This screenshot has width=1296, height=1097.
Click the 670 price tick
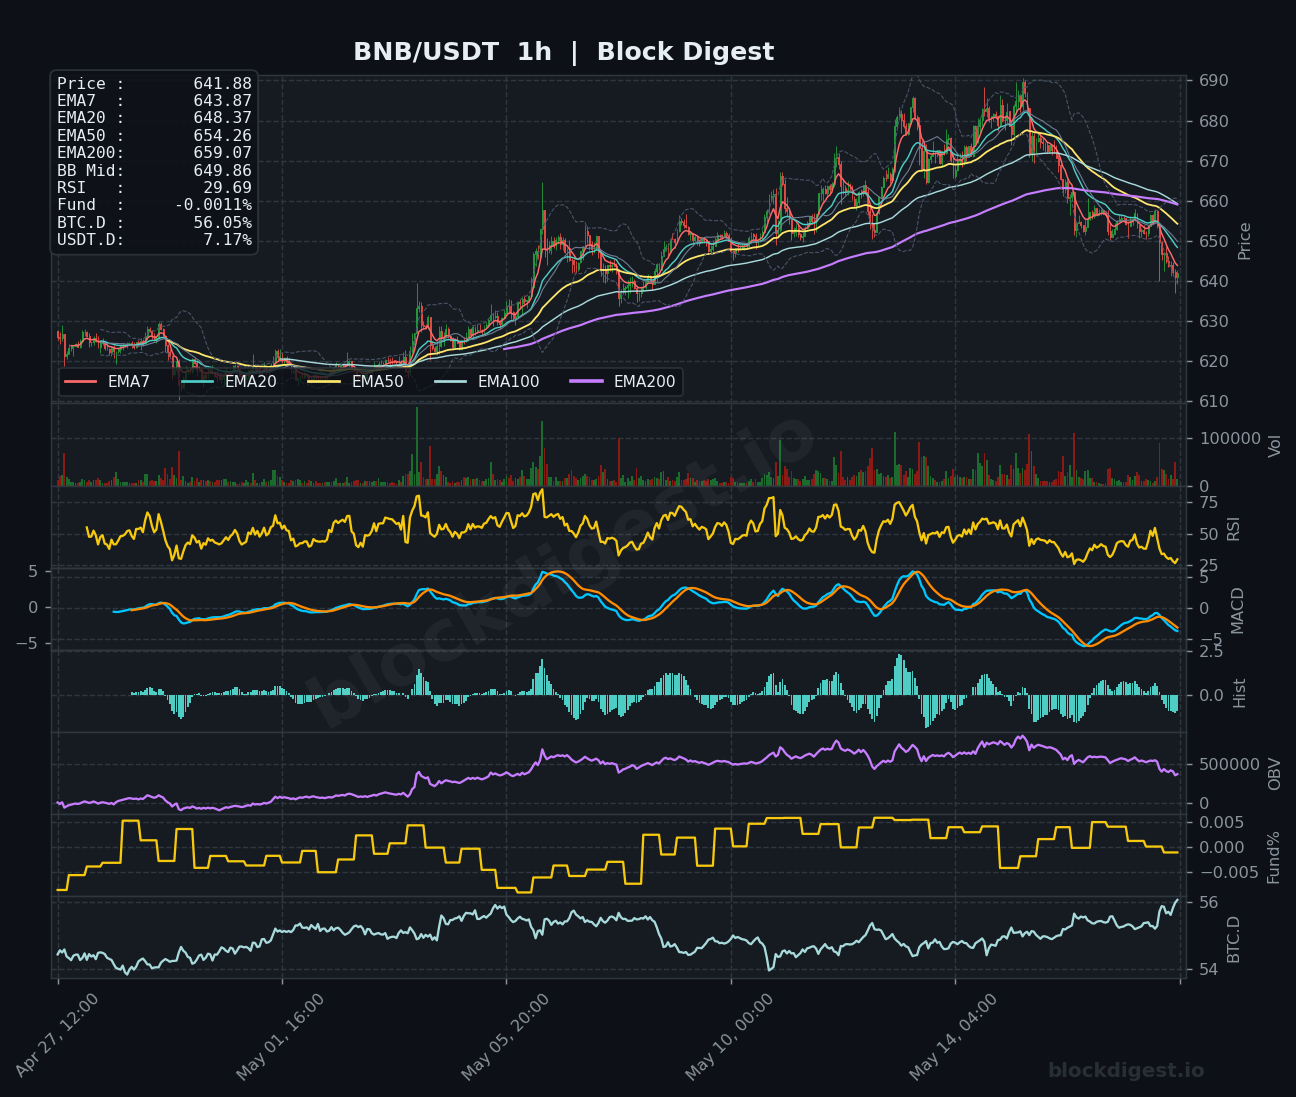[x=1215, y=162]
